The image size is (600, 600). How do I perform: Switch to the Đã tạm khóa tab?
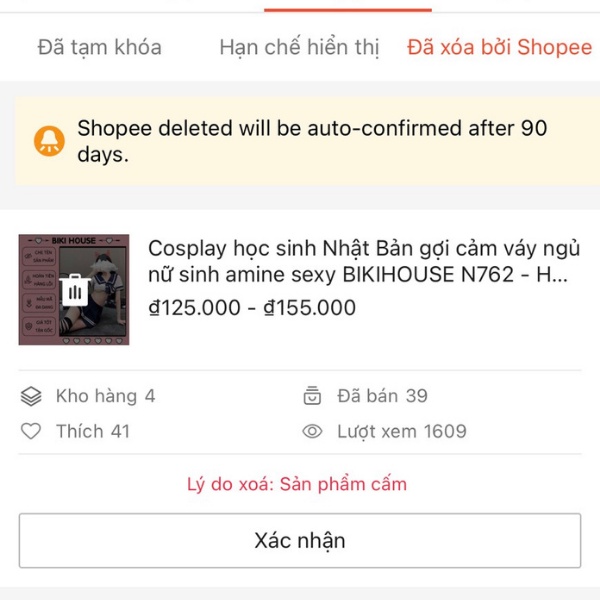[99, 47]
